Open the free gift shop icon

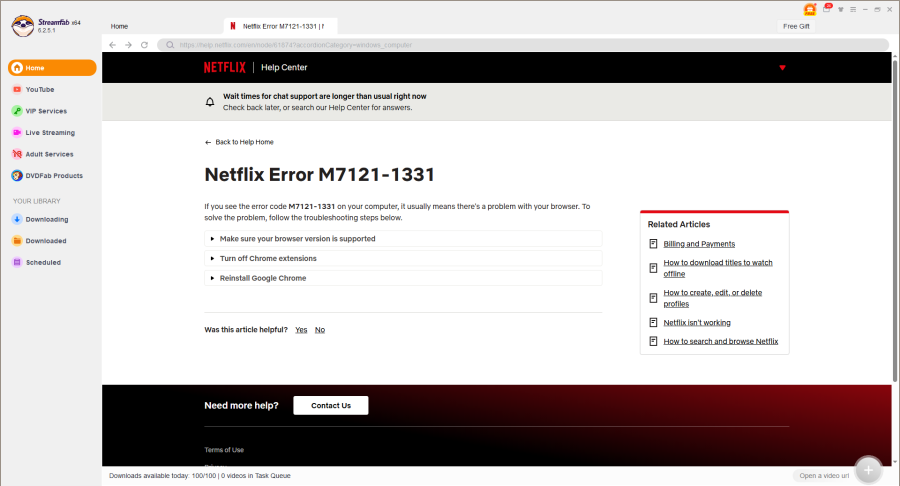click(810, 9)
